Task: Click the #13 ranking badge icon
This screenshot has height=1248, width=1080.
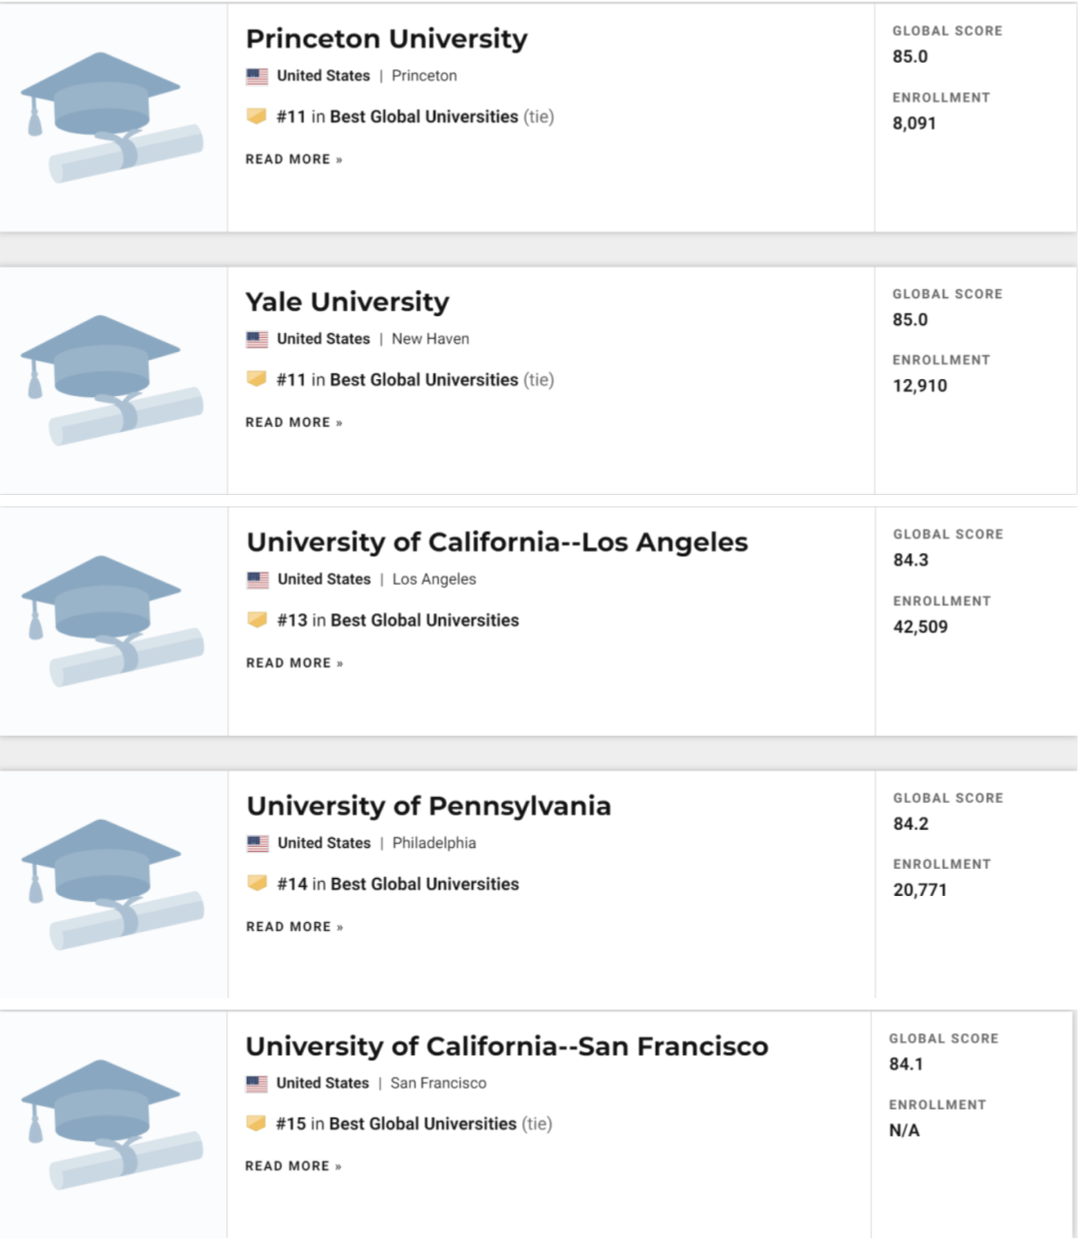Action: click(x=258, y=620)
